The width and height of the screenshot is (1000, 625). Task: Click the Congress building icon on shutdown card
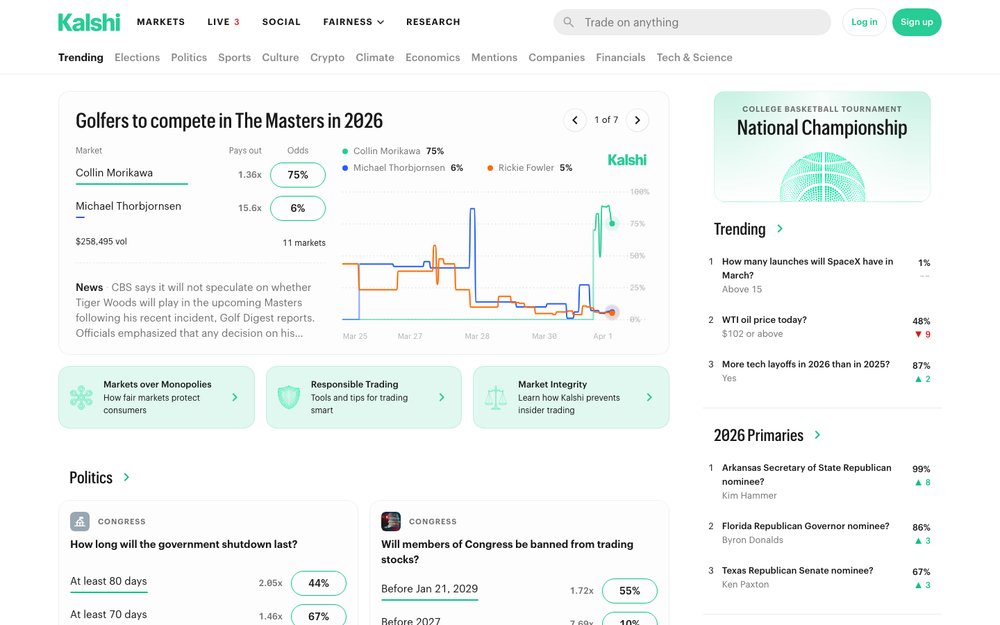click(x=80, y=521)
